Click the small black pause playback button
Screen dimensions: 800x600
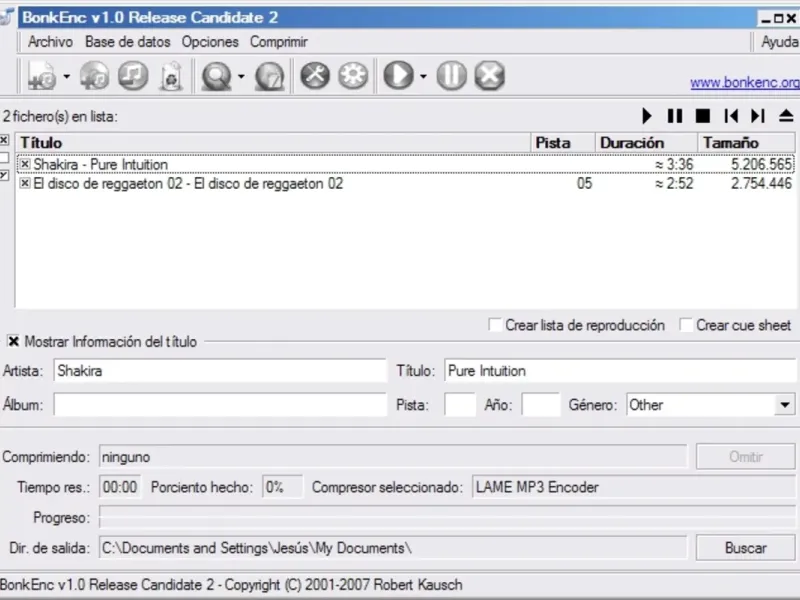pos(675,116)
